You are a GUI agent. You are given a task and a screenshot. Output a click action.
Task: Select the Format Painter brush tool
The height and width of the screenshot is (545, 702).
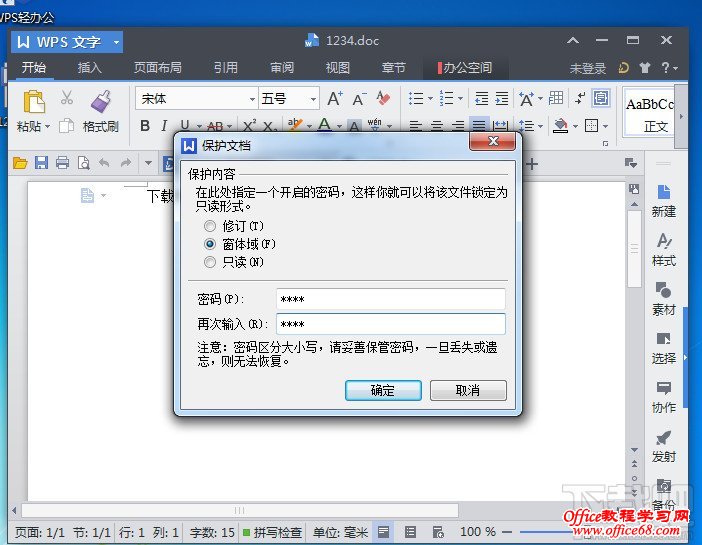pos(101,101)
